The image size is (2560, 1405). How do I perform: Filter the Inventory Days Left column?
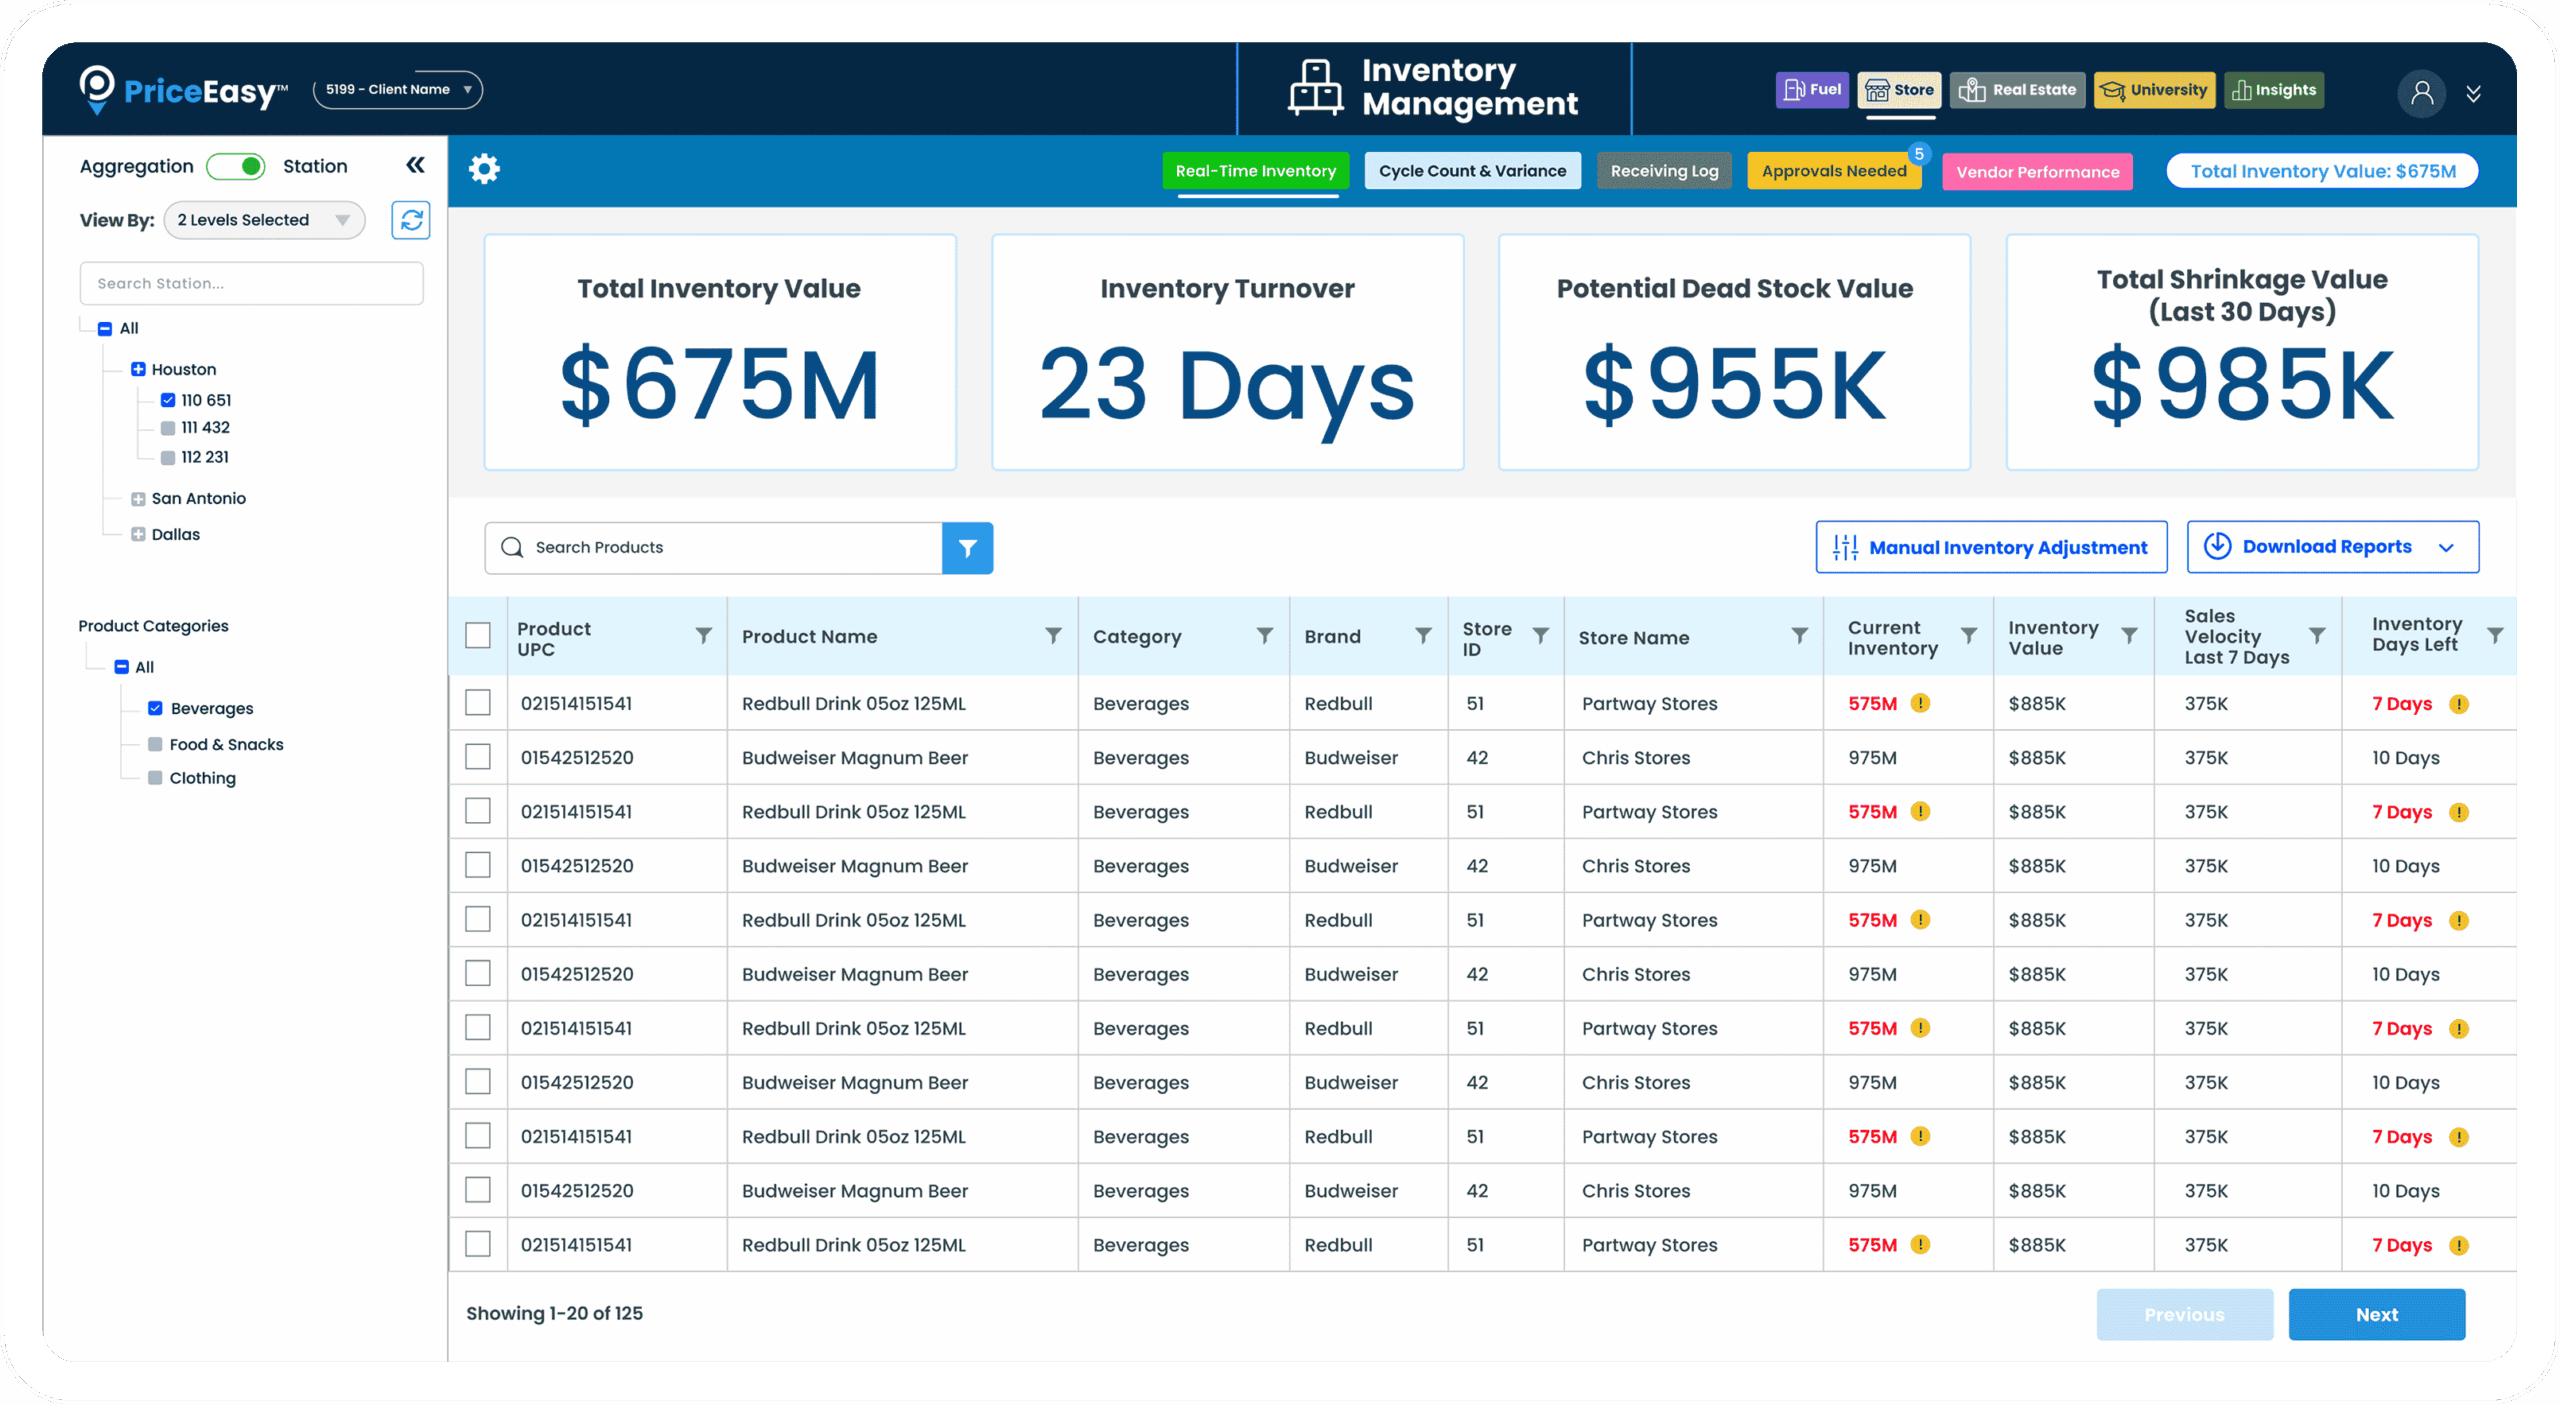2494,636
